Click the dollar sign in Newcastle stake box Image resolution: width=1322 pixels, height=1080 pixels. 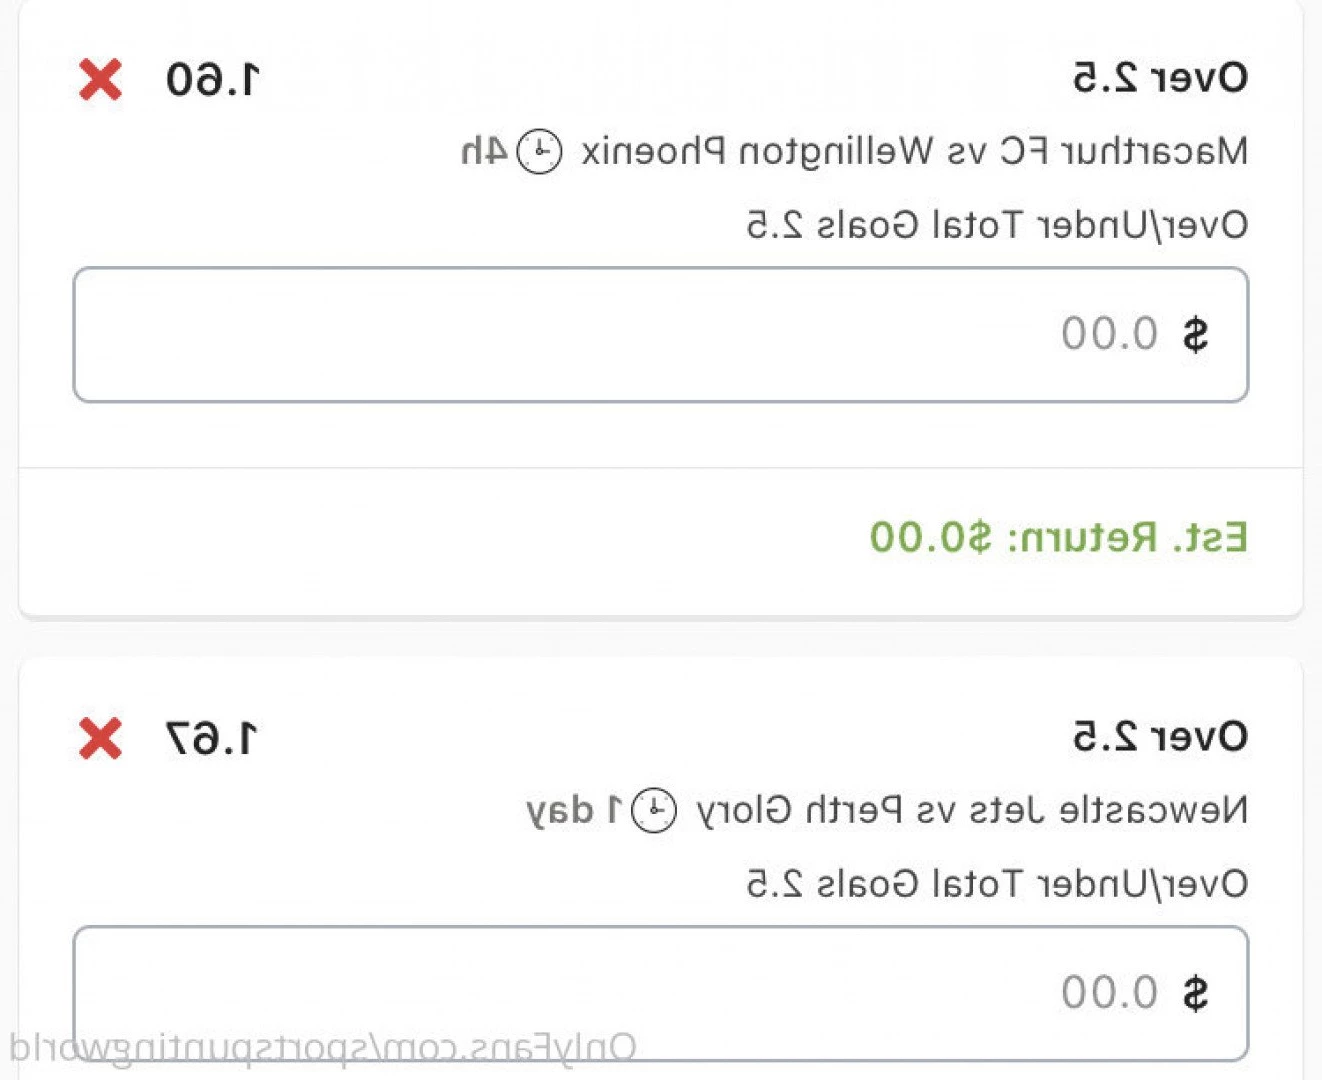coord(1195,993)
